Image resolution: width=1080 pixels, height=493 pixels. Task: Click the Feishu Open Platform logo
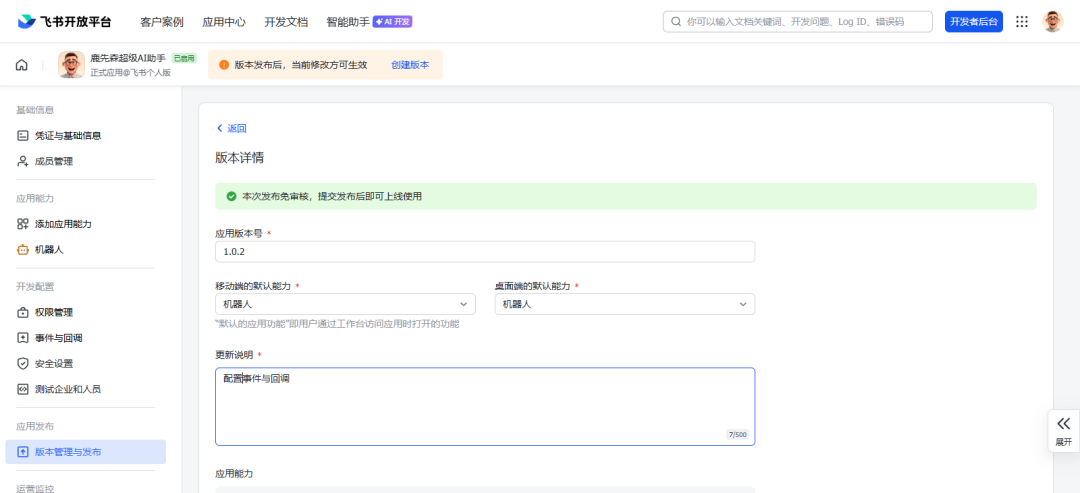coord(64,21)
